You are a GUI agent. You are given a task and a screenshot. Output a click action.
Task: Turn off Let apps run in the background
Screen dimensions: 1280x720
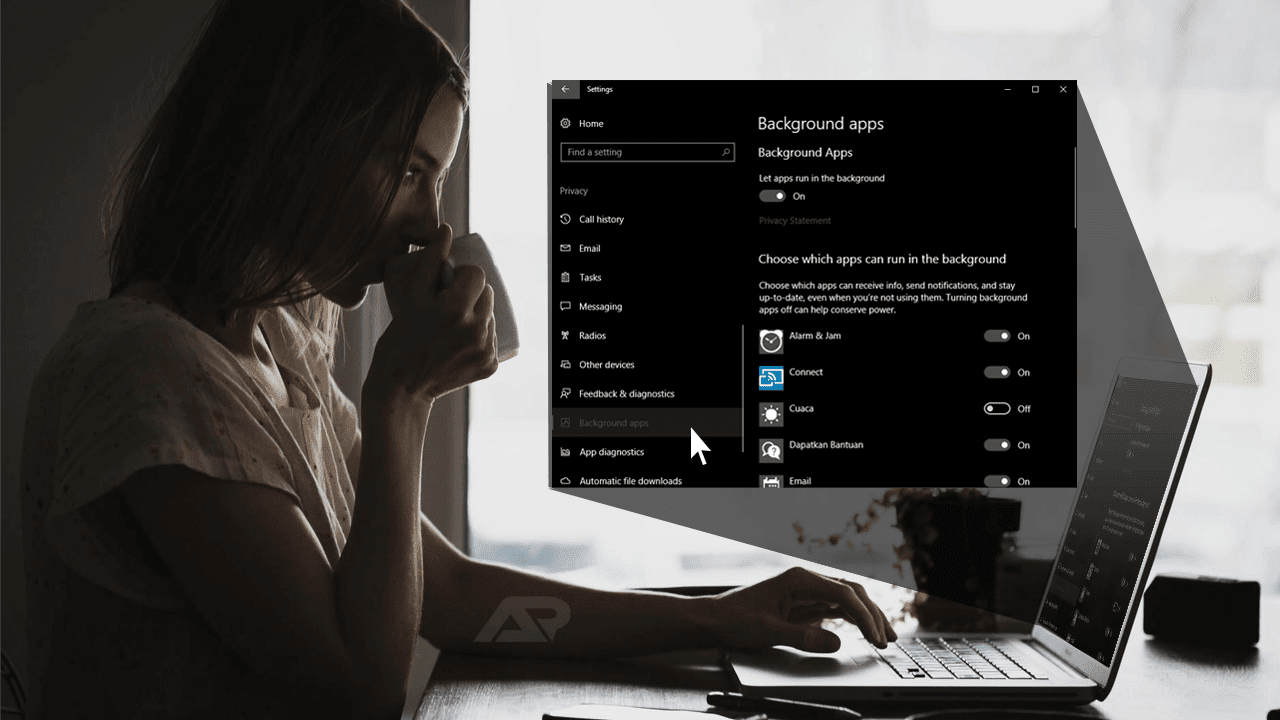(x=772, y=196)
